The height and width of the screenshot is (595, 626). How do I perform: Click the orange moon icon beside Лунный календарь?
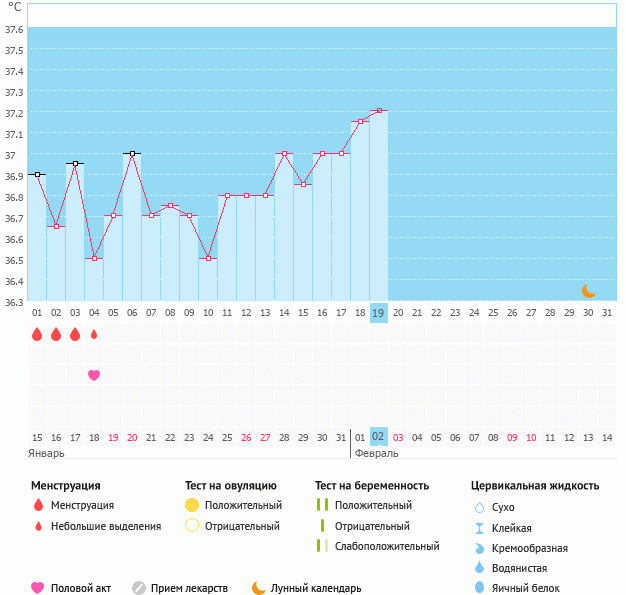[x=259, y=588]
